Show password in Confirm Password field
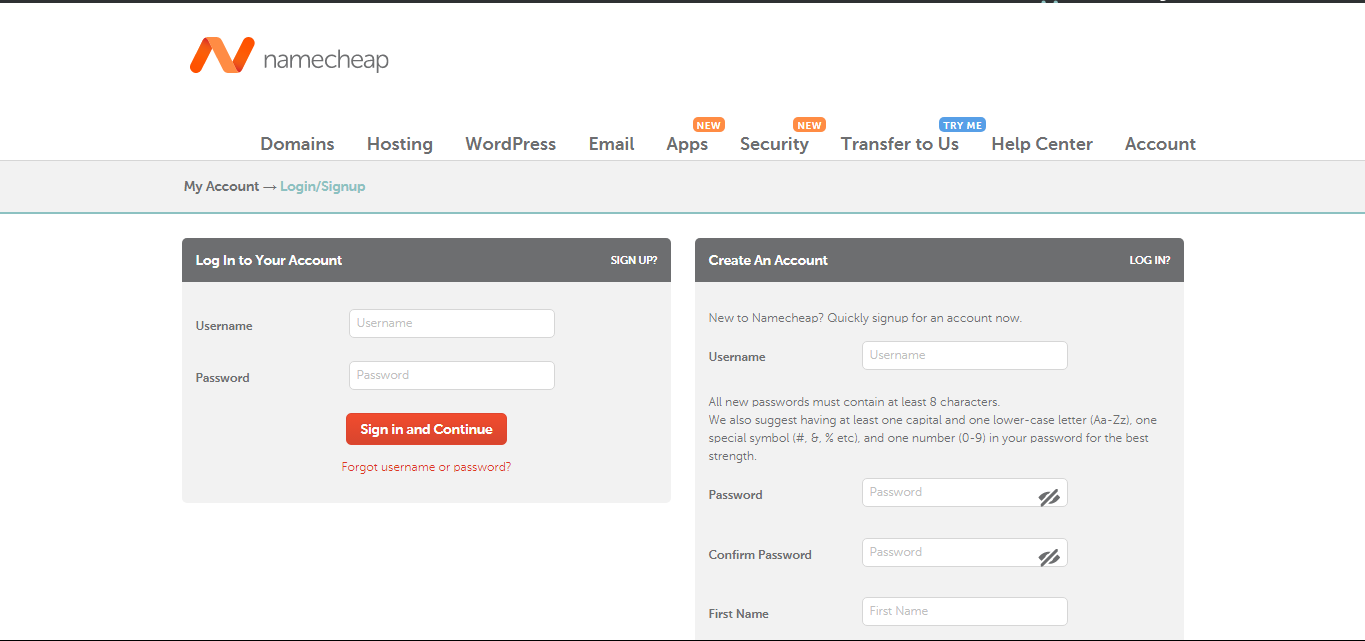This screenshot has height=641, width=1365. [x=1049, y=557]
